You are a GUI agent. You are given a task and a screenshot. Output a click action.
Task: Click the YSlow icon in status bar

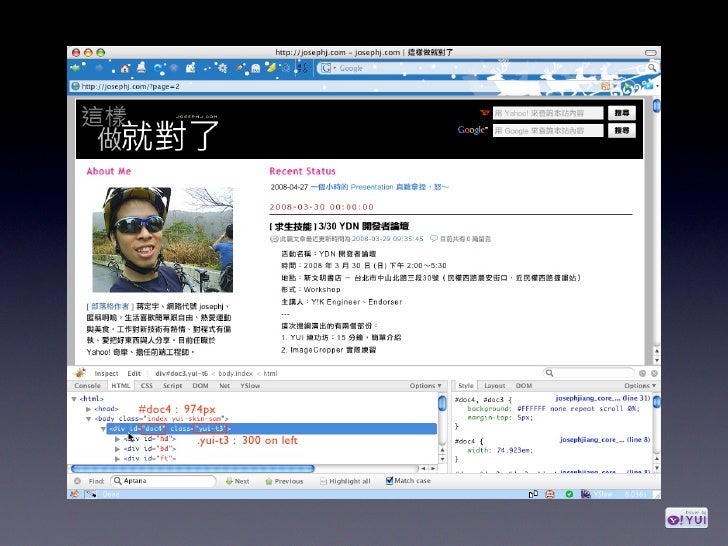[x=586, y=494]
